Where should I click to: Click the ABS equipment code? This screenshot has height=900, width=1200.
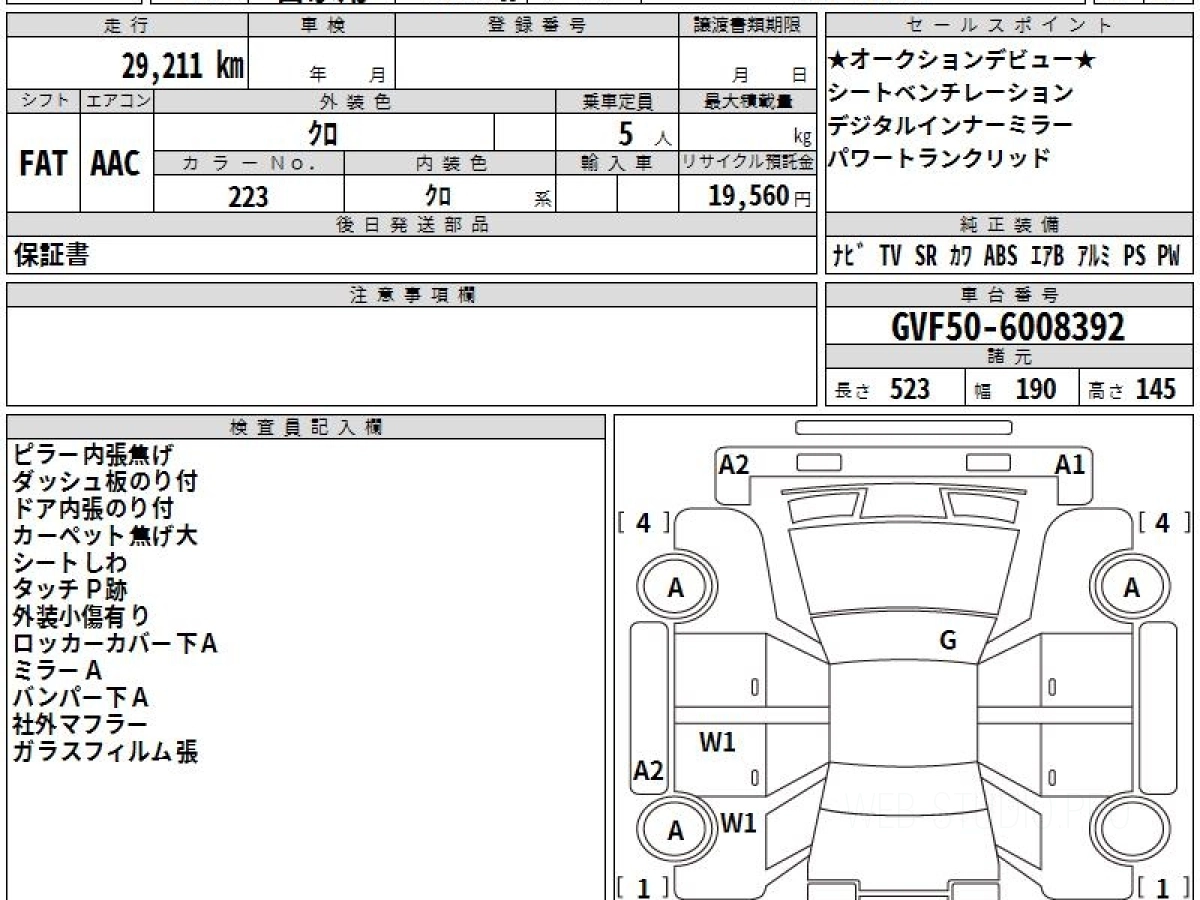1000,256
